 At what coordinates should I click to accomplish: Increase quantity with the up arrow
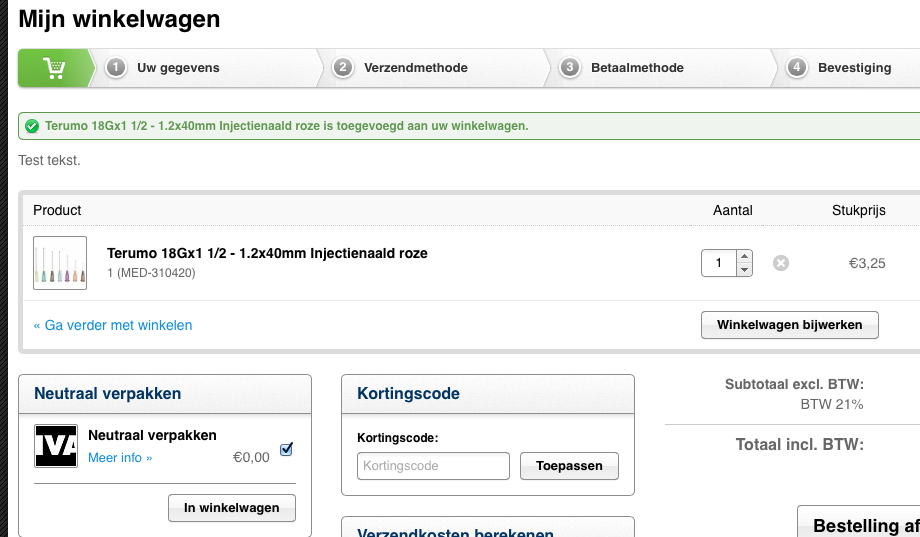[x=744, y=256]
